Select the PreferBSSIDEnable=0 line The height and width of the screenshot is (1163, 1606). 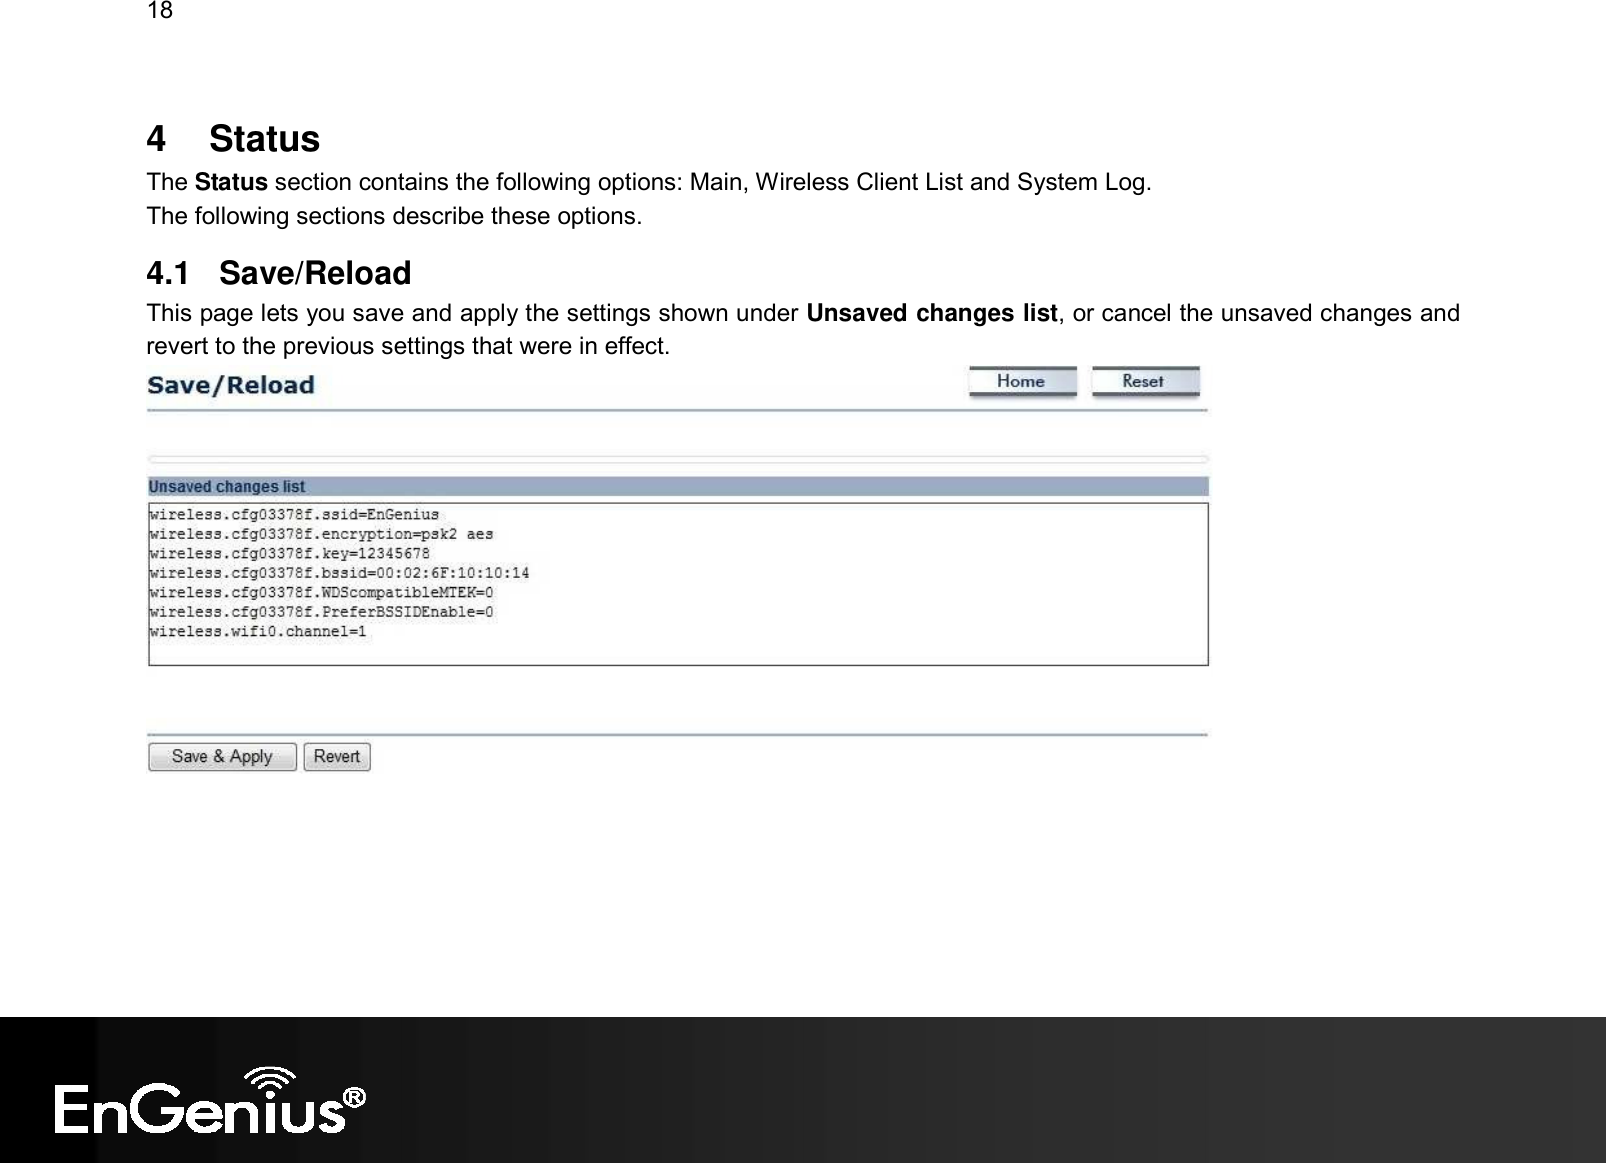pyautogui.click(x=321, y=612)
